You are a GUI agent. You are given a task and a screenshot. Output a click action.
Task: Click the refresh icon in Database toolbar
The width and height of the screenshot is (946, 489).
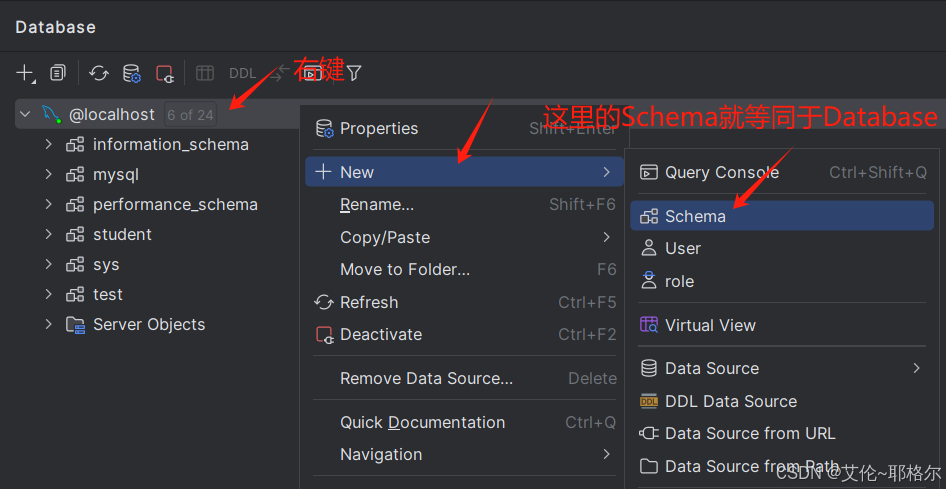[x=99, y=73]
